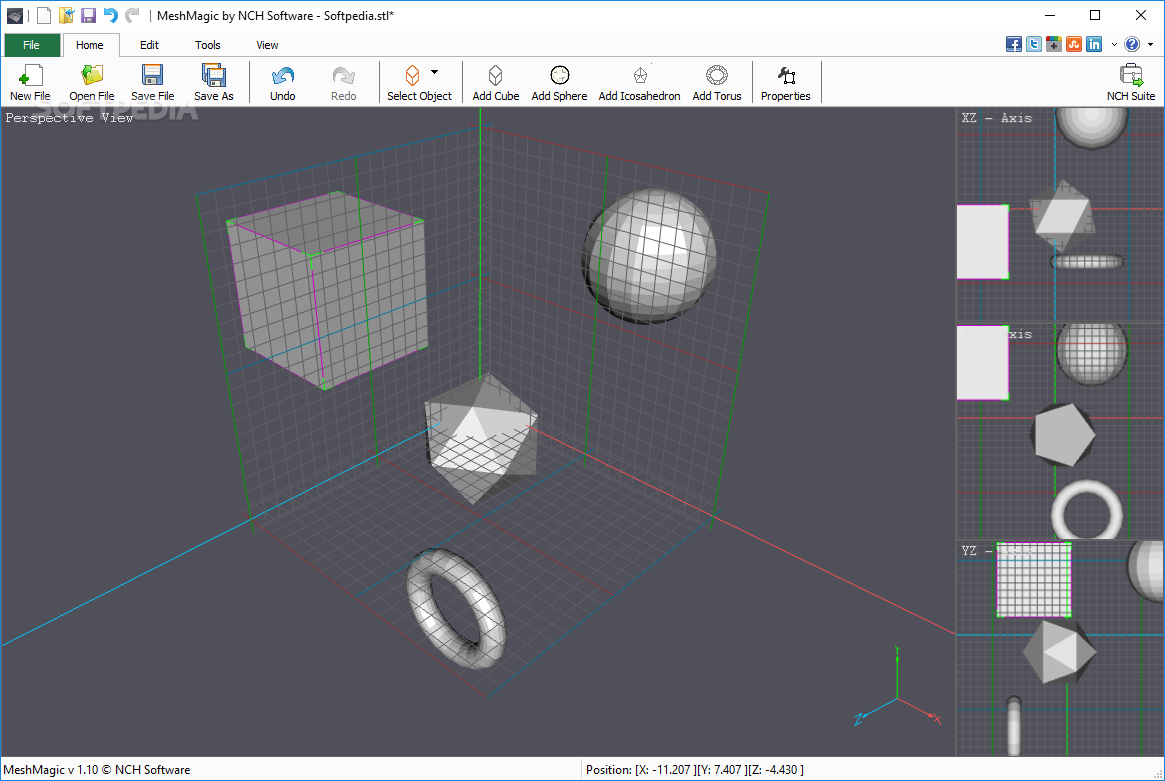The width and height of the screenshot is (1165, 781).
Task: Undo the last action
Action: click(282, 82)
